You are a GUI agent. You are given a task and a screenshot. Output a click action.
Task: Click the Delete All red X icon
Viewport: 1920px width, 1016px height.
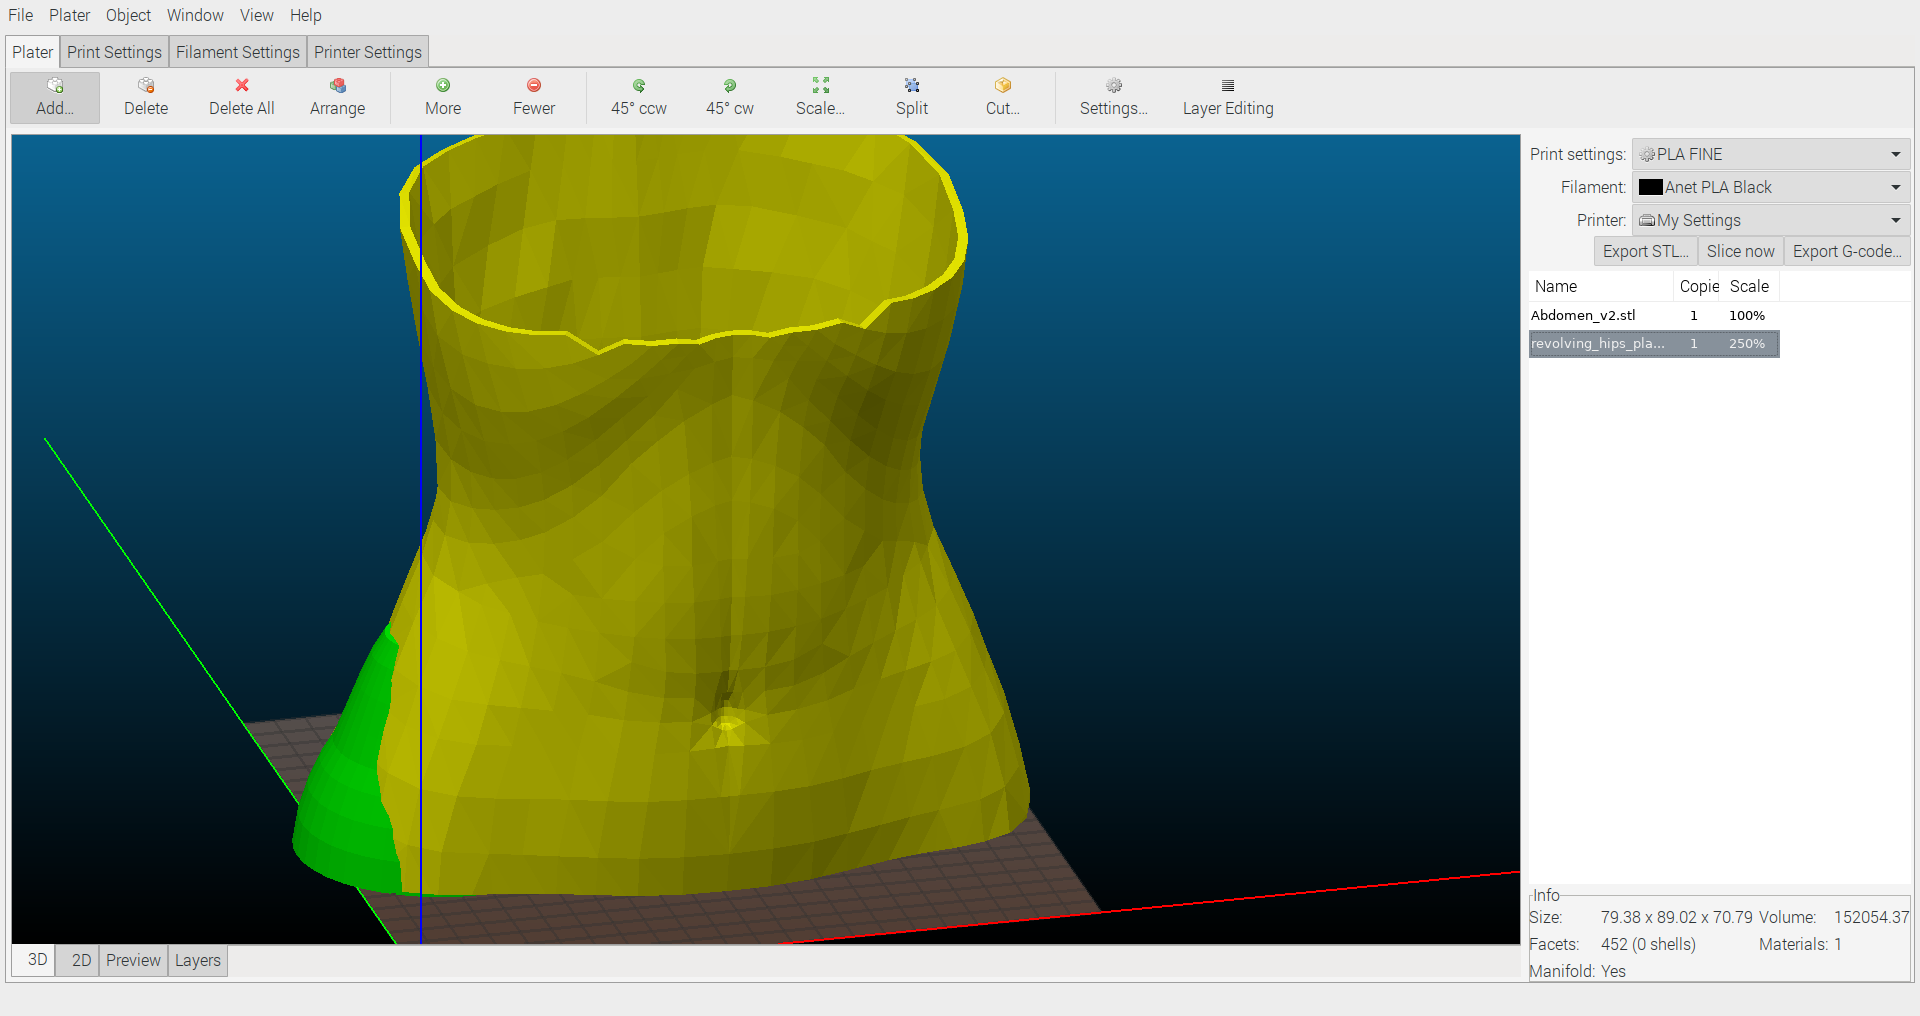pyautogui.click(x=242, y=86)
